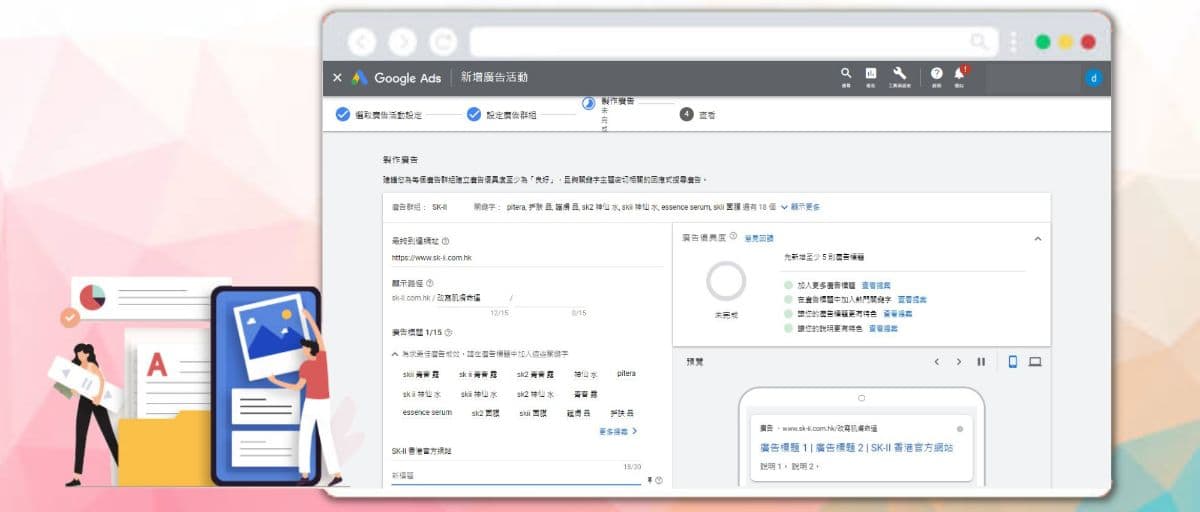Open the browser three-dot menu
The image size is (1200, 512).
[x=1013, y=41]
